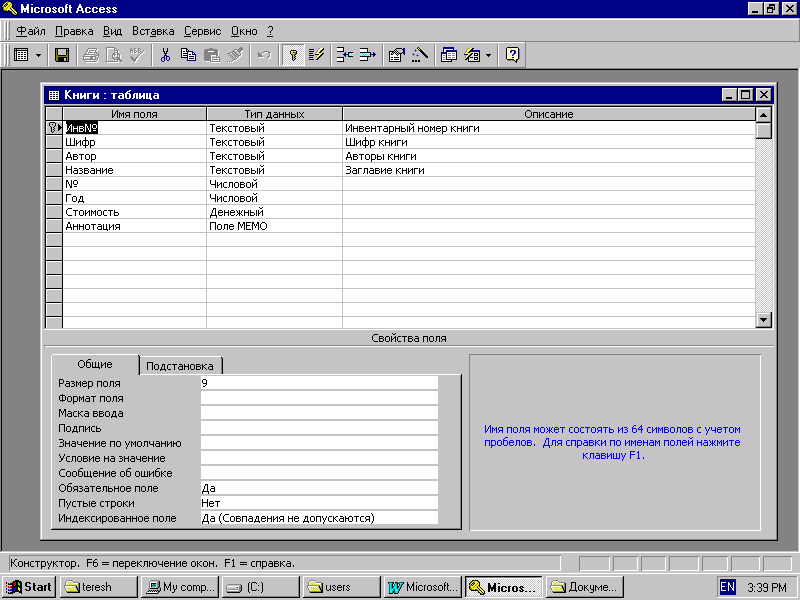Switch to users folder taskbar button

click(x=342, y=587)
